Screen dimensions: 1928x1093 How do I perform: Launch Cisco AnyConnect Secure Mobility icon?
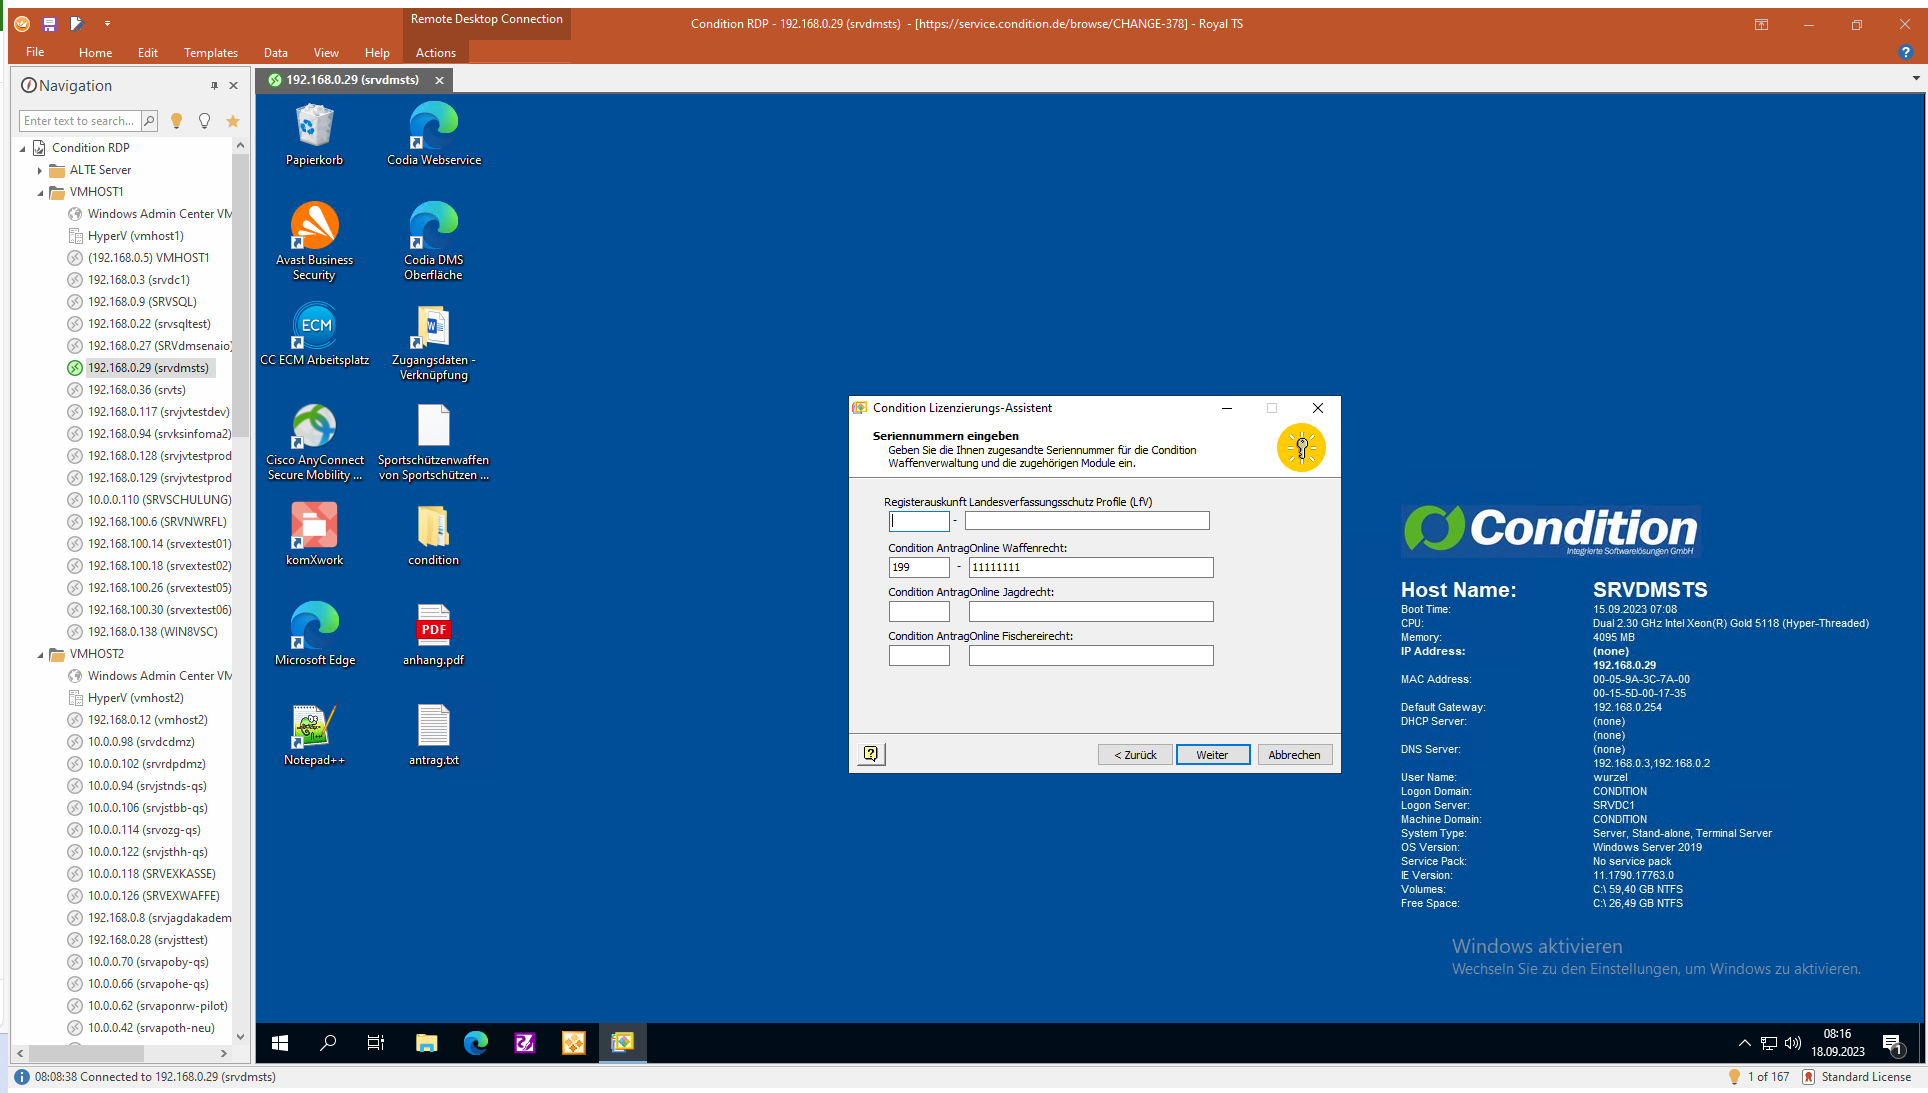tap(314, 427)
